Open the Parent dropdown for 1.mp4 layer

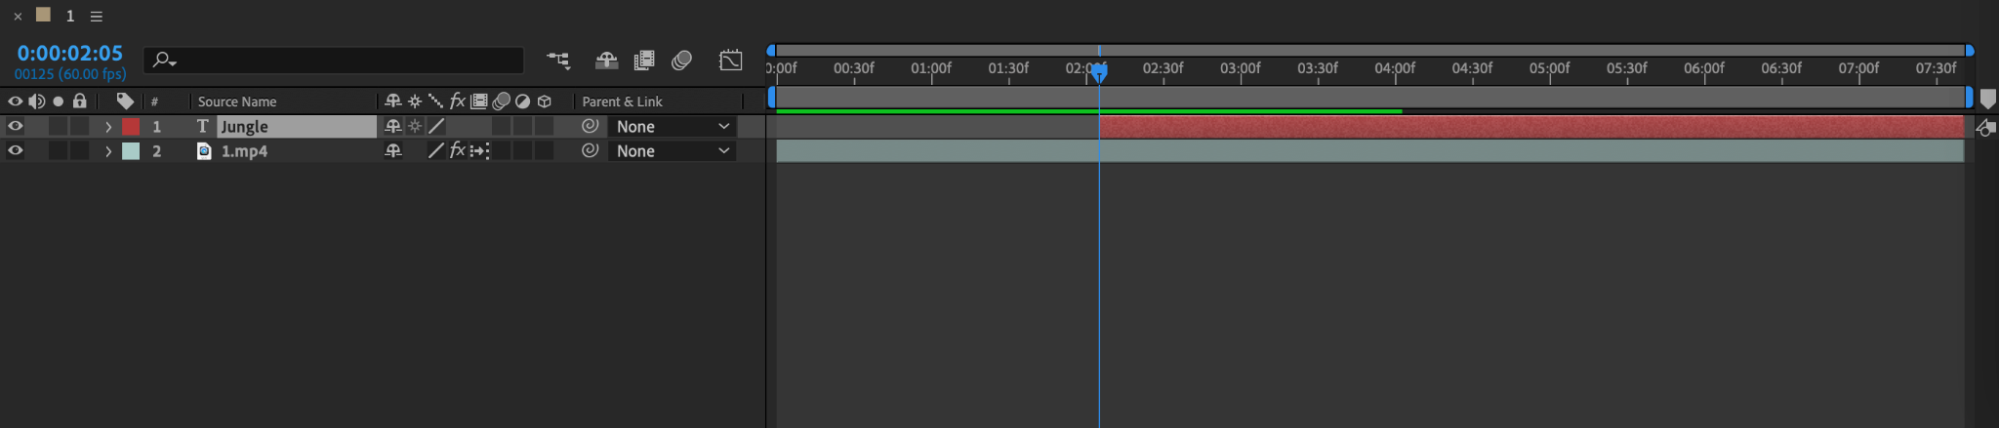coord(672,151)
